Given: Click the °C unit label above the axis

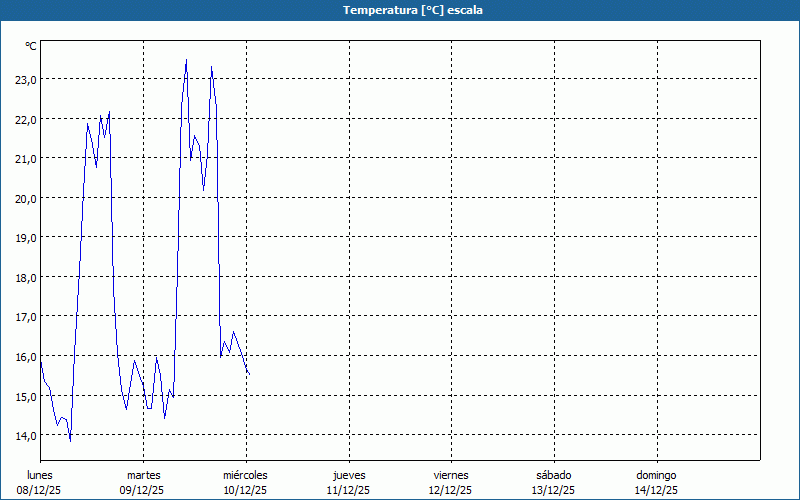Looking at the screenshot, I should coord(31,46).
